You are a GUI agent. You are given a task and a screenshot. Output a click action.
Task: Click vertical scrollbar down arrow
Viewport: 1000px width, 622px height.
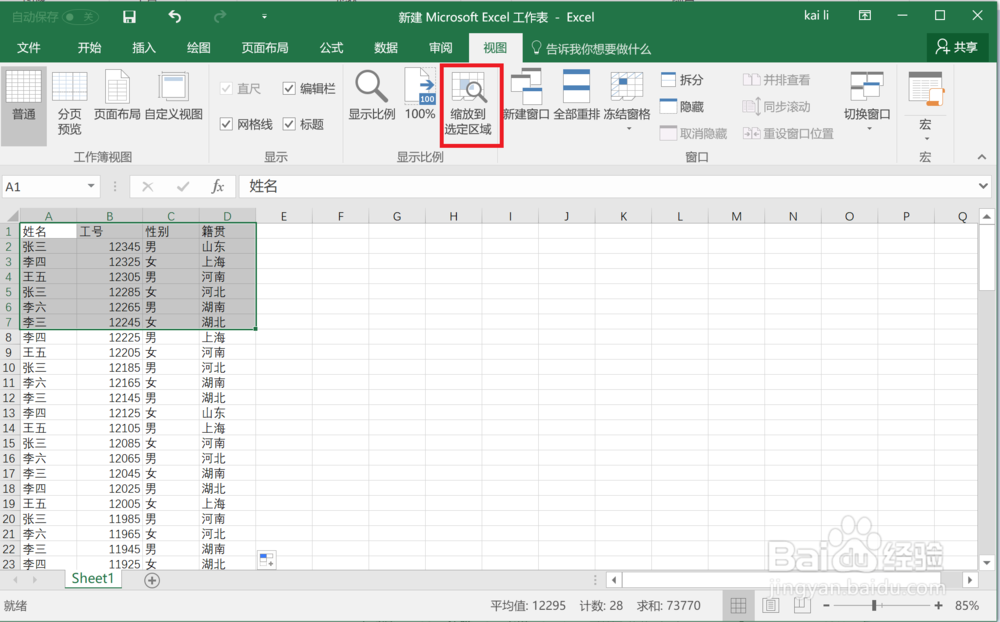point(987,563)
